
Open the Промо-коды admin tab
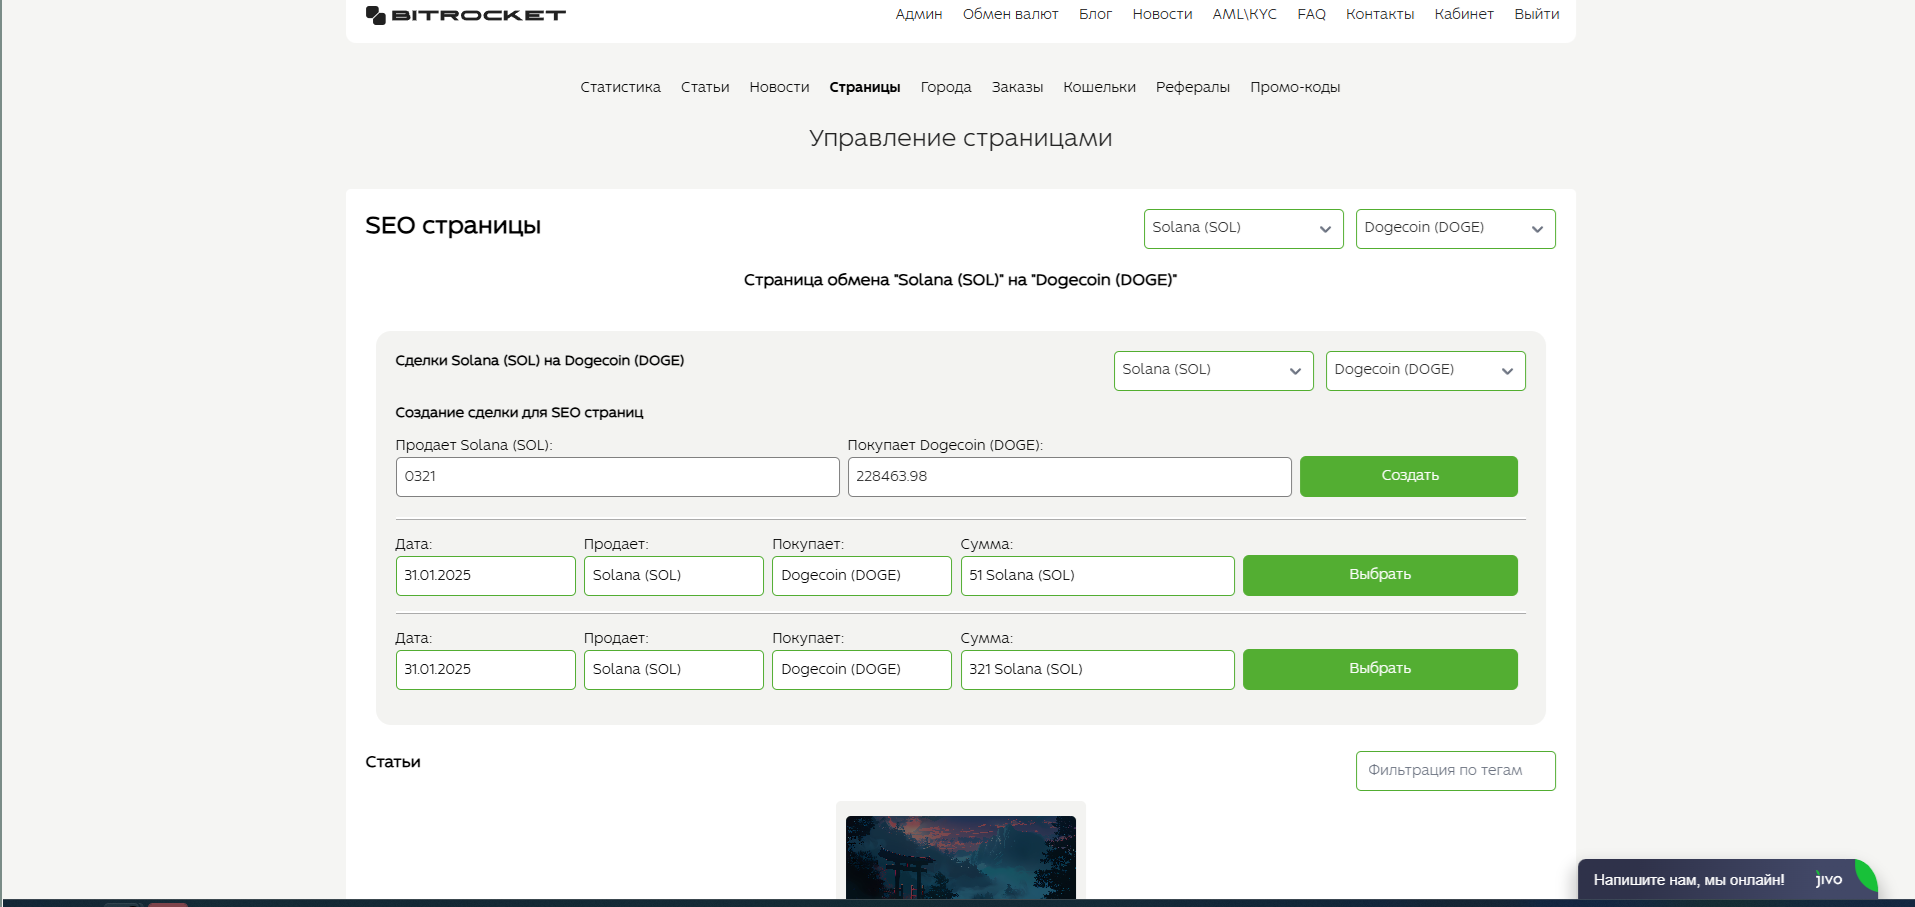point(1295,87)
